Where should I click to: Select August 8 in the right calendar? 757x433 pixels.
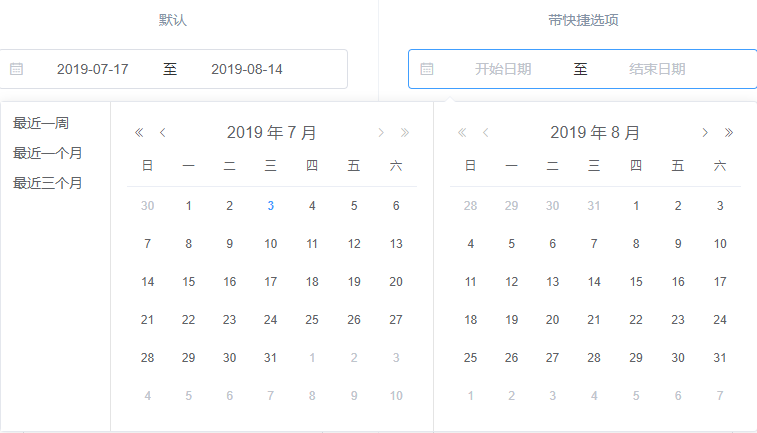point(636,244)
